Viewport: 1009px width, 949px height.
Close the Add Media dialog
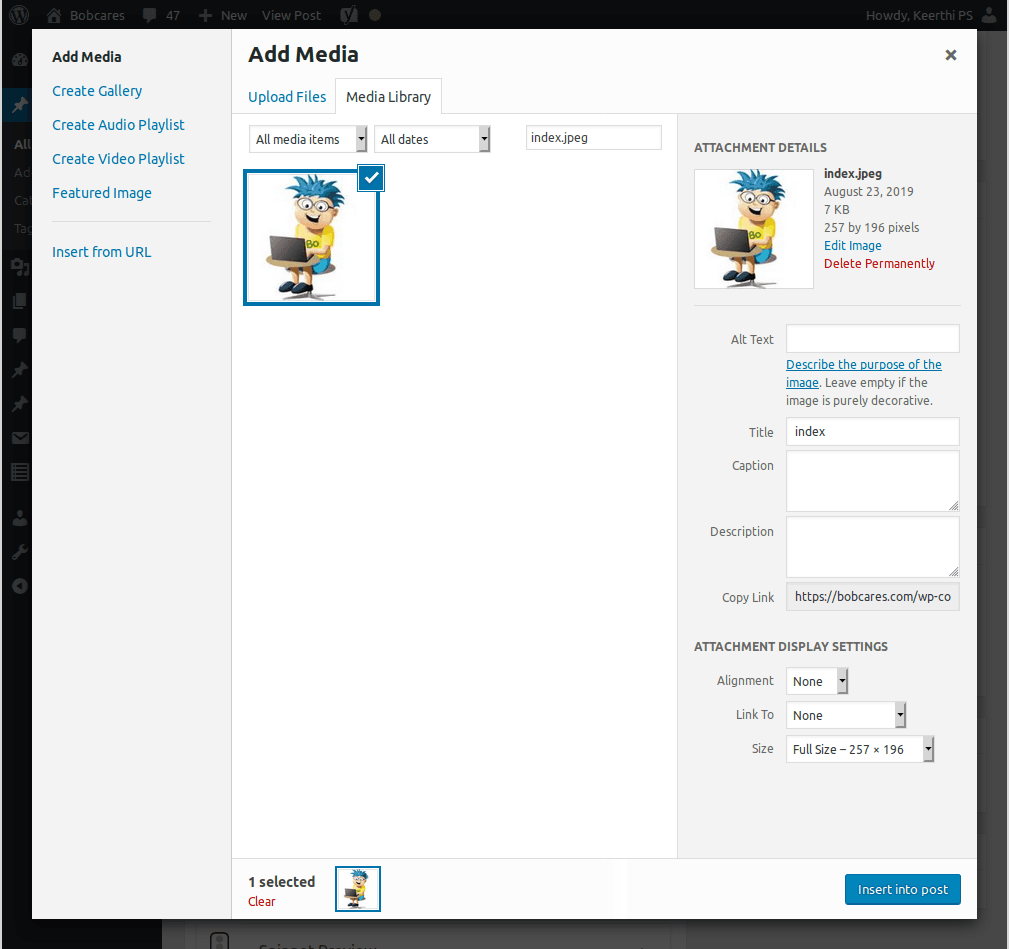pyautogui.click(x=950, y=55)
